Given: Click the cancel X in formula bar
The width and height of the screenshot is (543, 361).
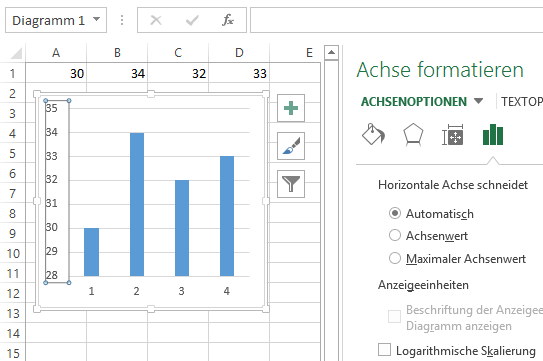Looking at the screenshot, I should tap(156, 20).
